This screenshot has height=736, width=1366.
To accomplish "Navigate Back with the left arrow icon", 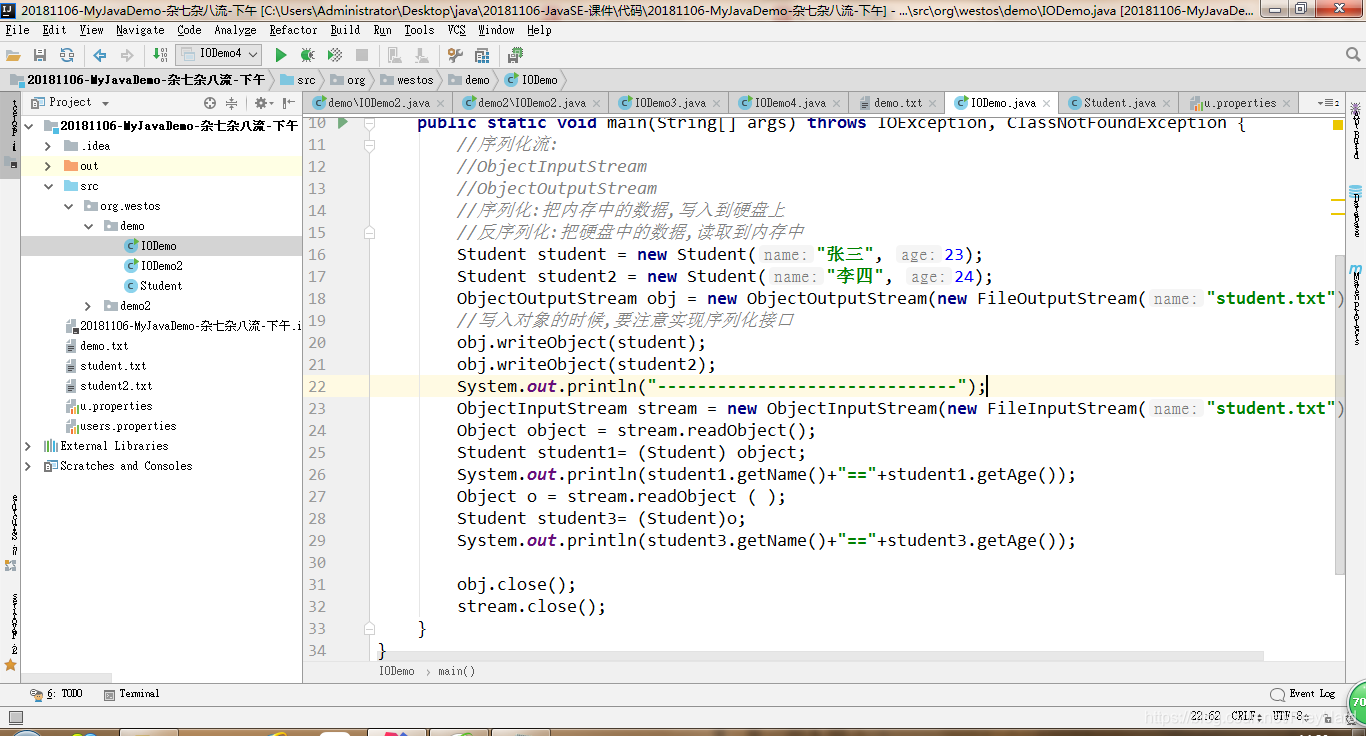I will pos(99,55).
